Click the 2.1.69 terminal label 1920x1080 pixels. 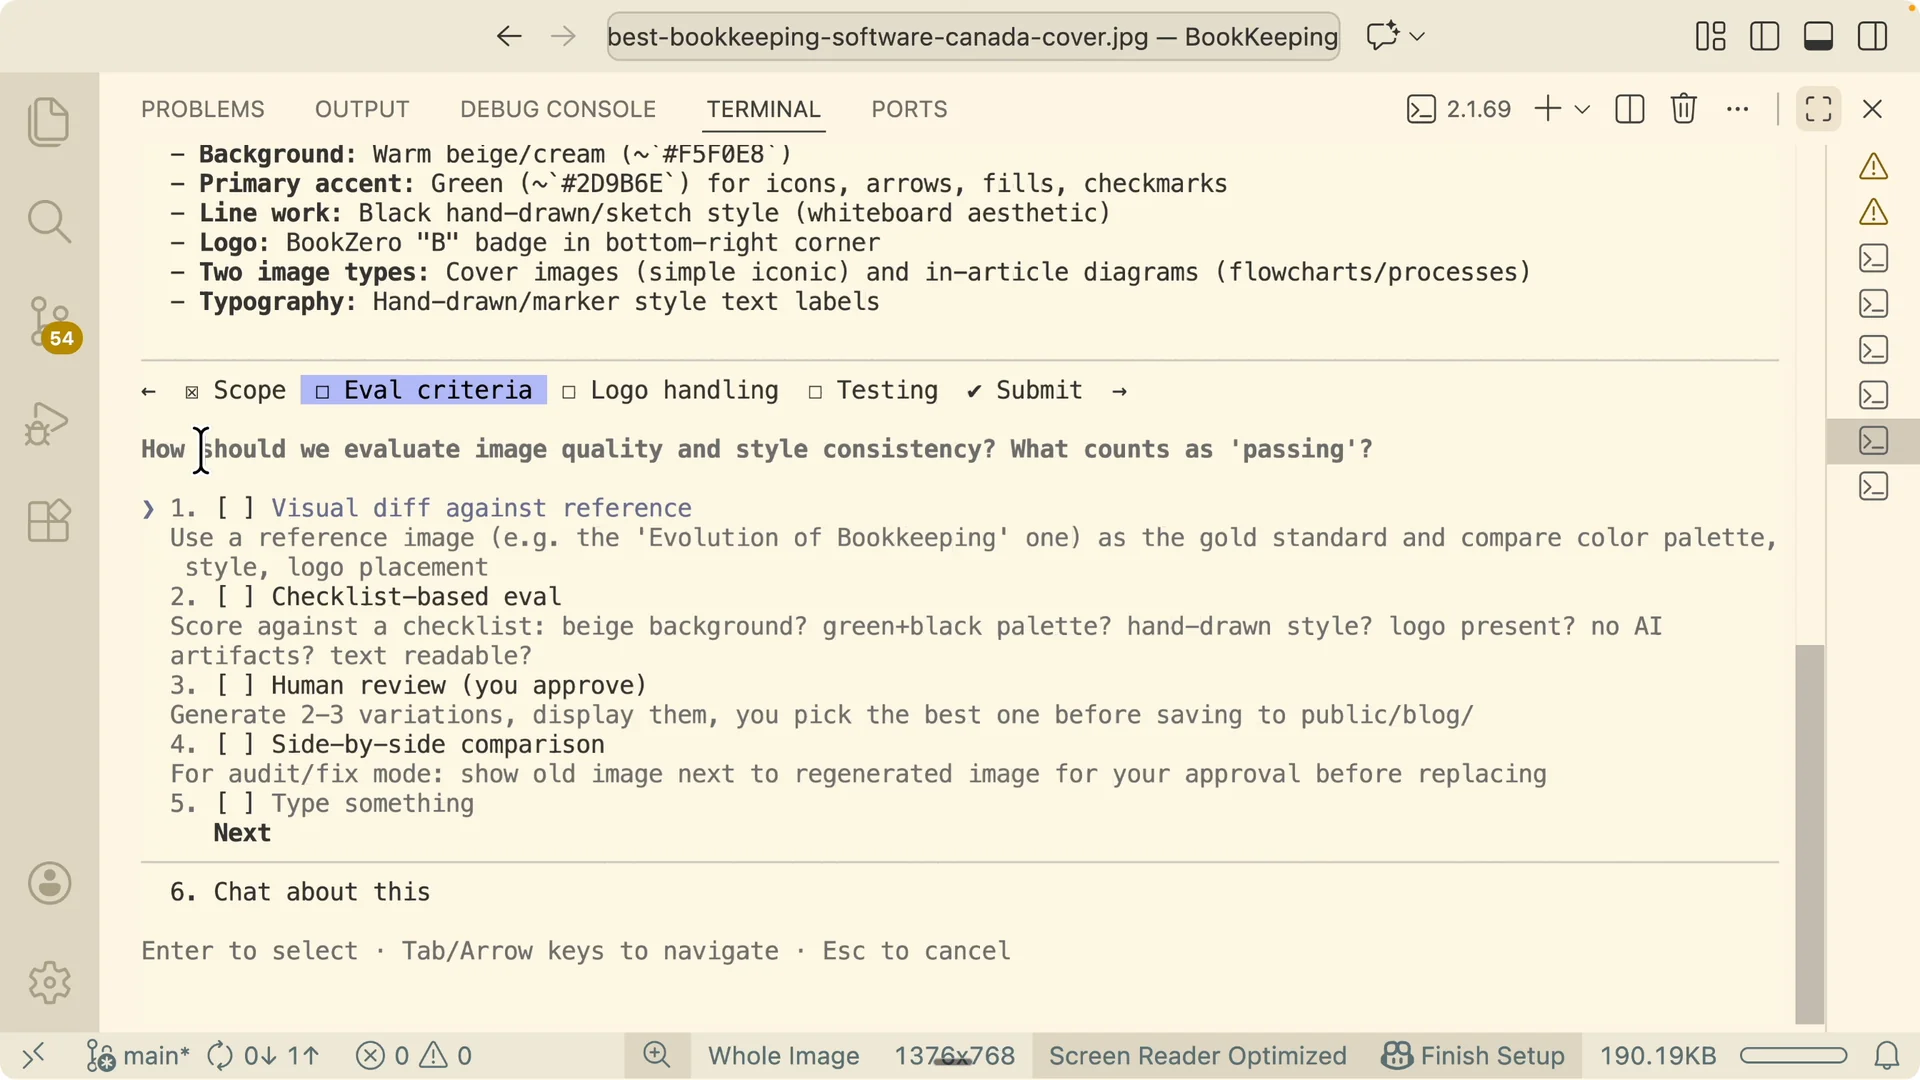pyautogui.click(x=1459, y=109)
